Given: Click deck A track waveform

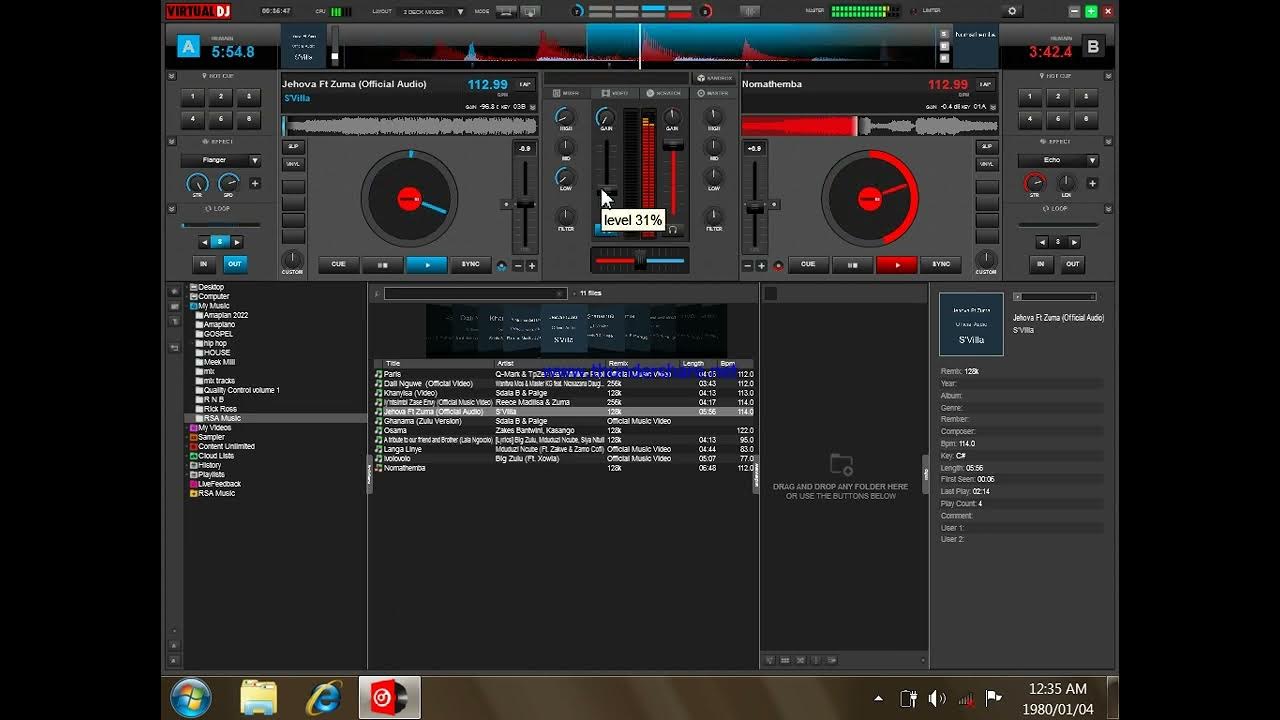Looking at the screenshot, I should pos(410,126).
